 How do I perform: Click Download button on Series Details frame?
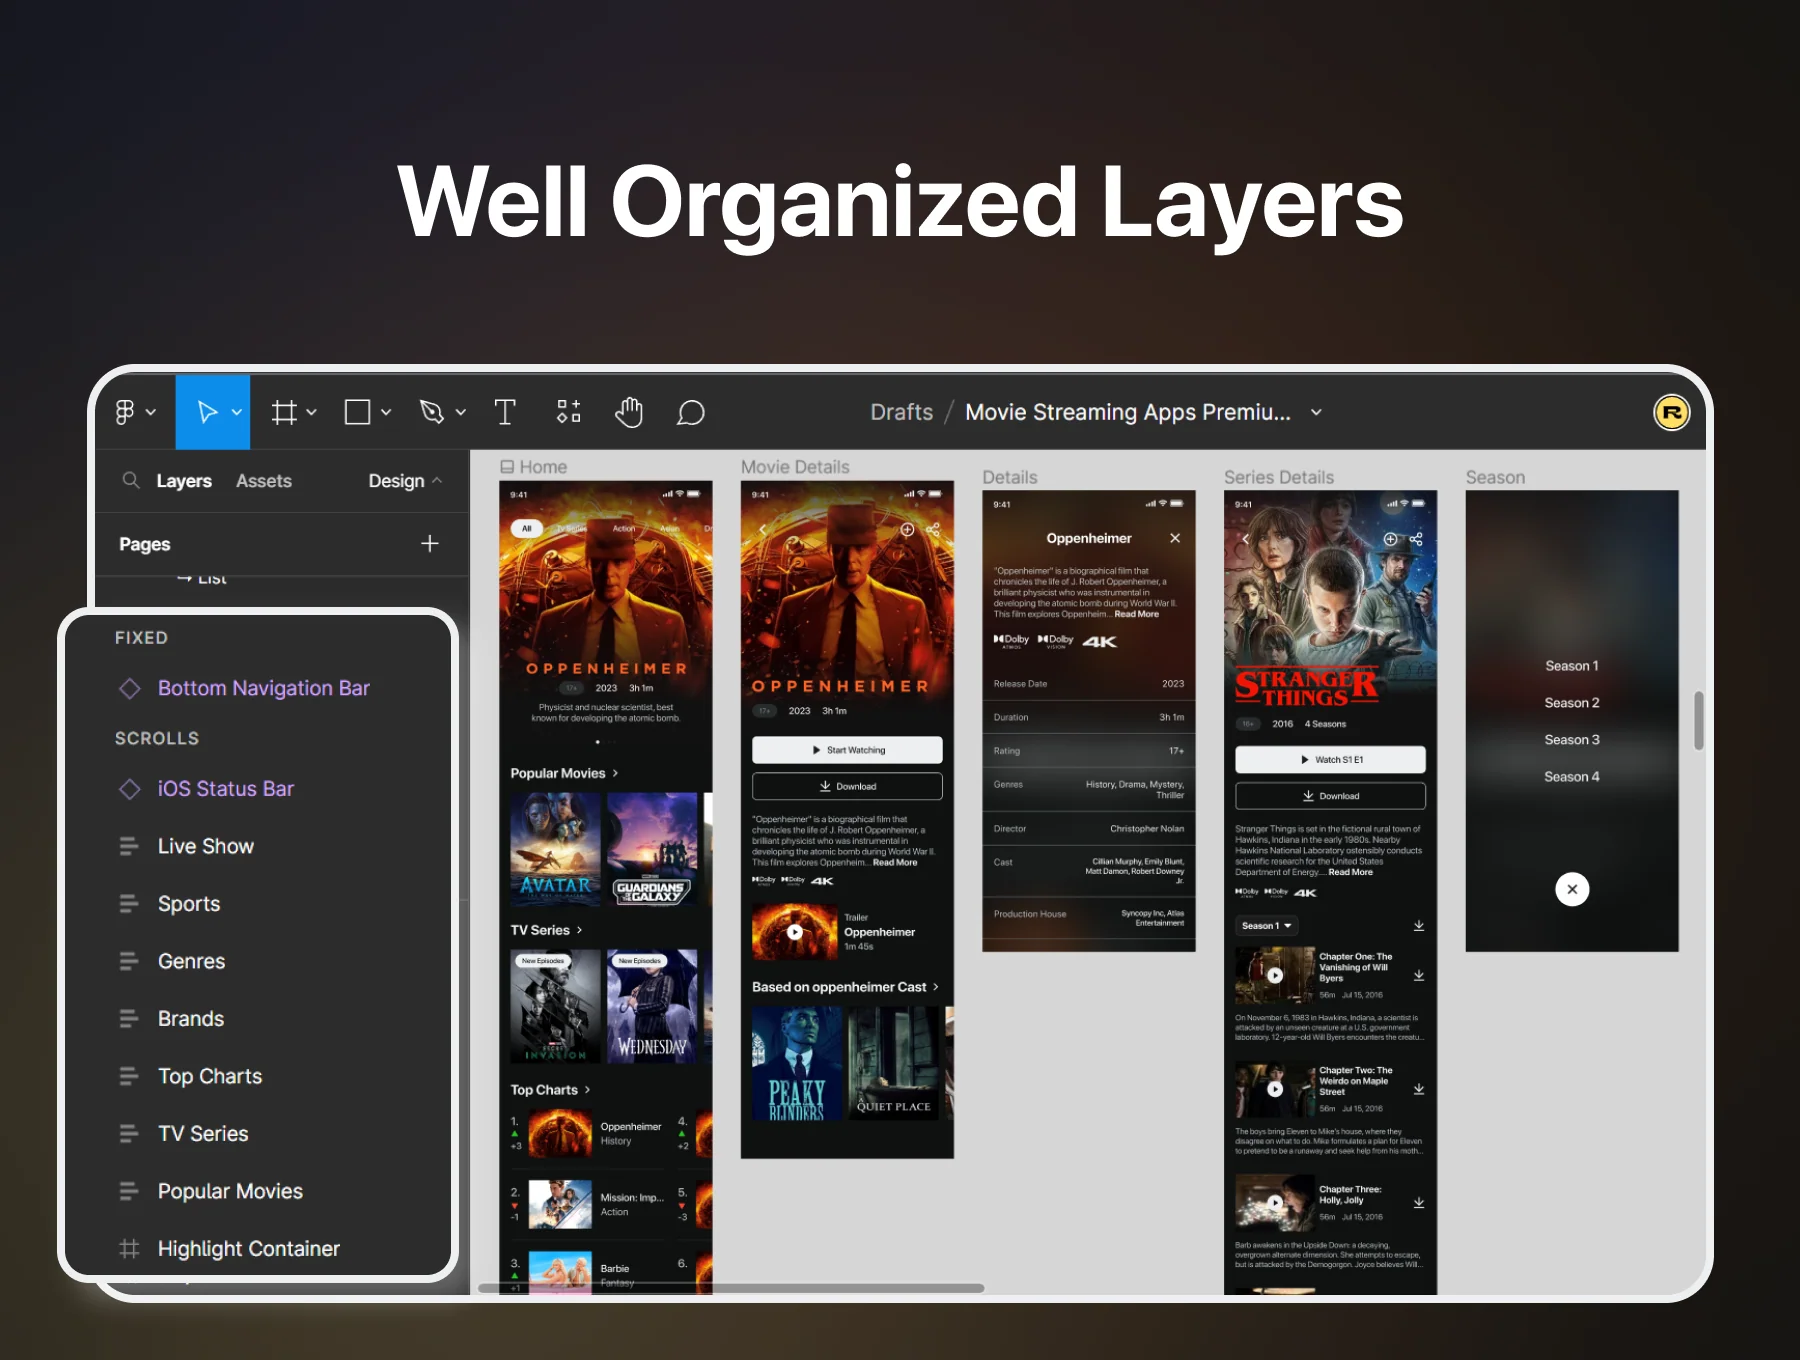coord(1330,796)
